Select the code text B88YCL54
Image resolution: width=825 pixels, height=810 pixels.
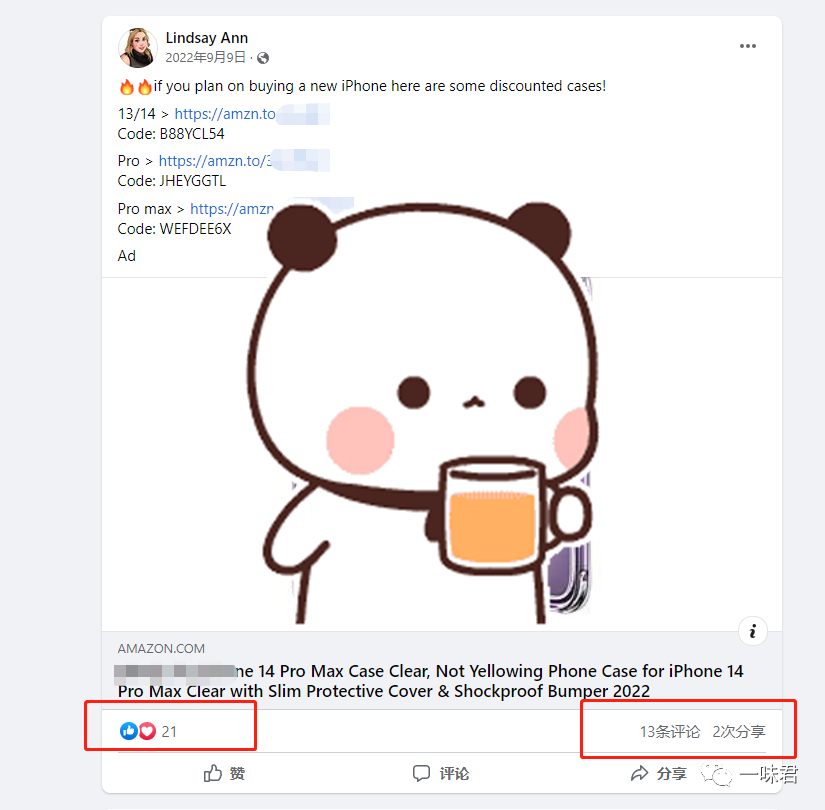point(192,134)
